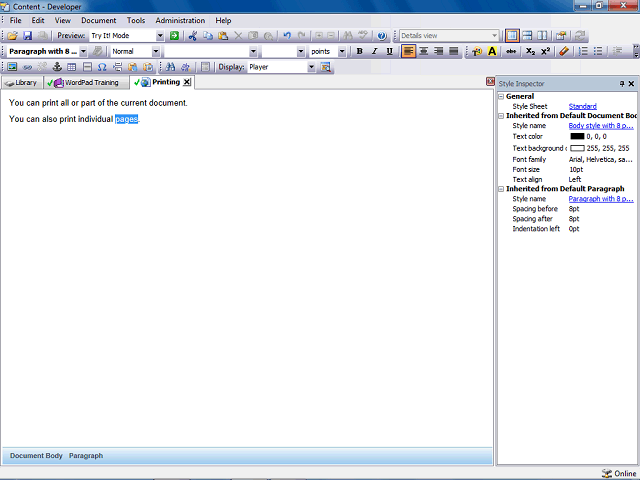640x480 pixels.
Task: Open the font size dropdown before points
Action: click(x=301, y=51)
